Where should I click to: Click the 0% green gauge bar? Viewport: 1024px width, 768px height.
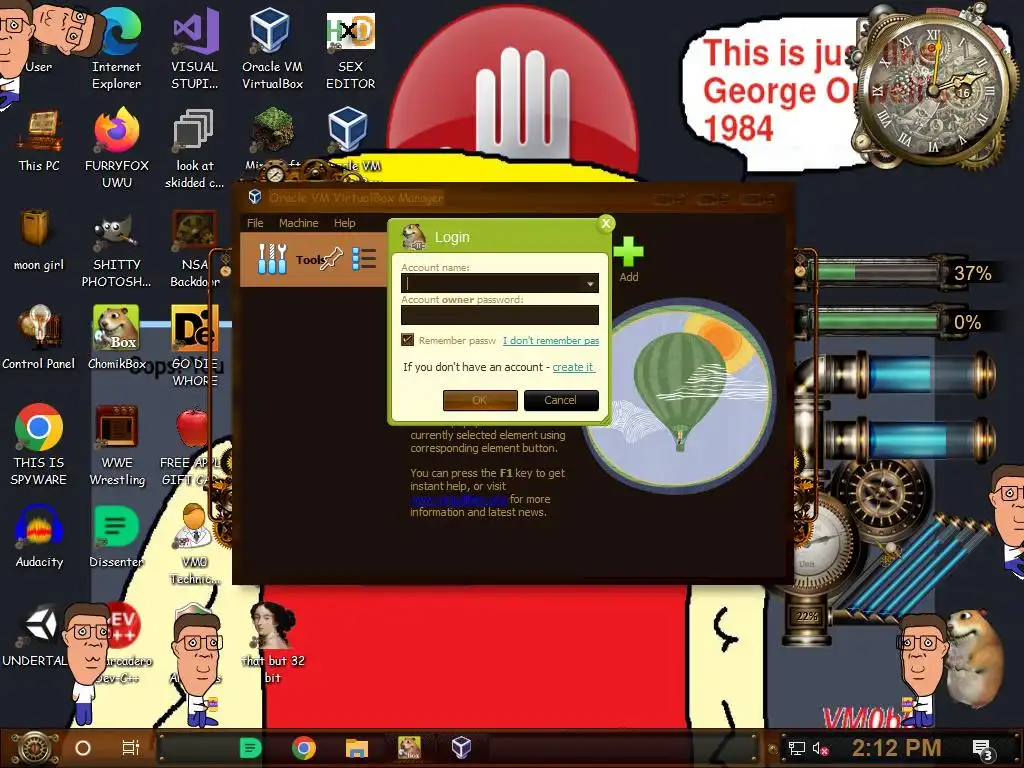point(876,321)
